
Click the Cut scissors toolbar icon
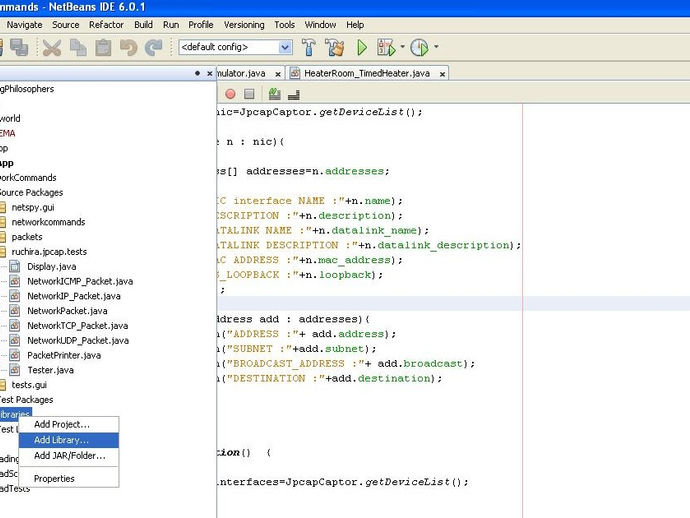(x=51, y=47)
